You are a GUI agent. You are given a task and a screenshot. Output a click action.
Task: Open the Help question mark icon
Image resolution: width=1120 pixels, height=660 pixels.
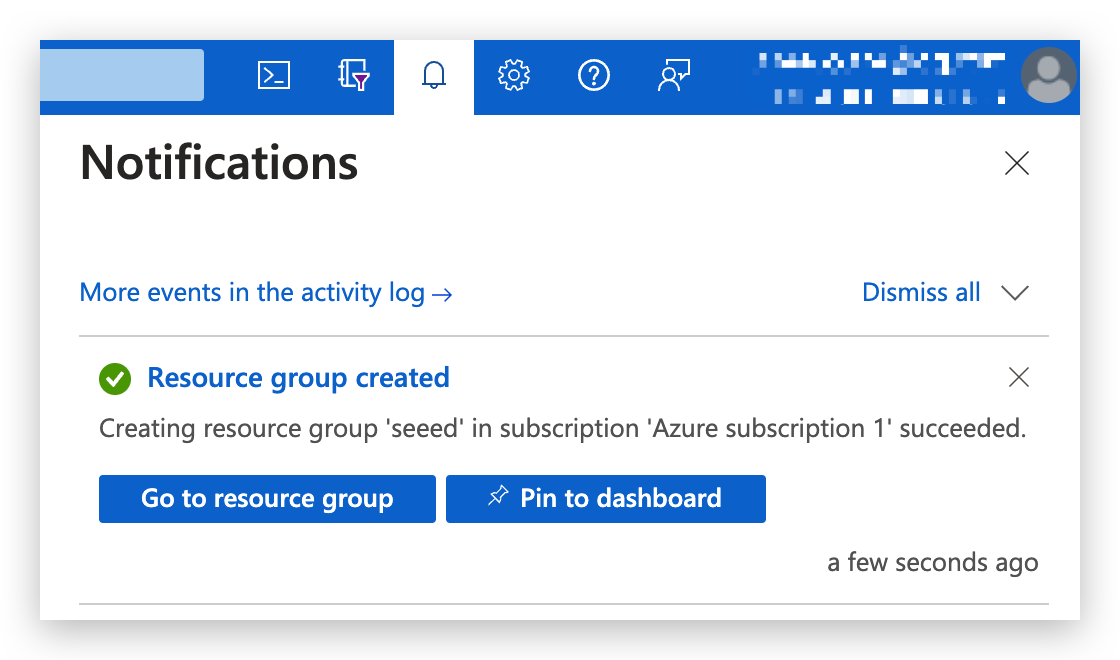pyautogui.click(x=594, y=75)
